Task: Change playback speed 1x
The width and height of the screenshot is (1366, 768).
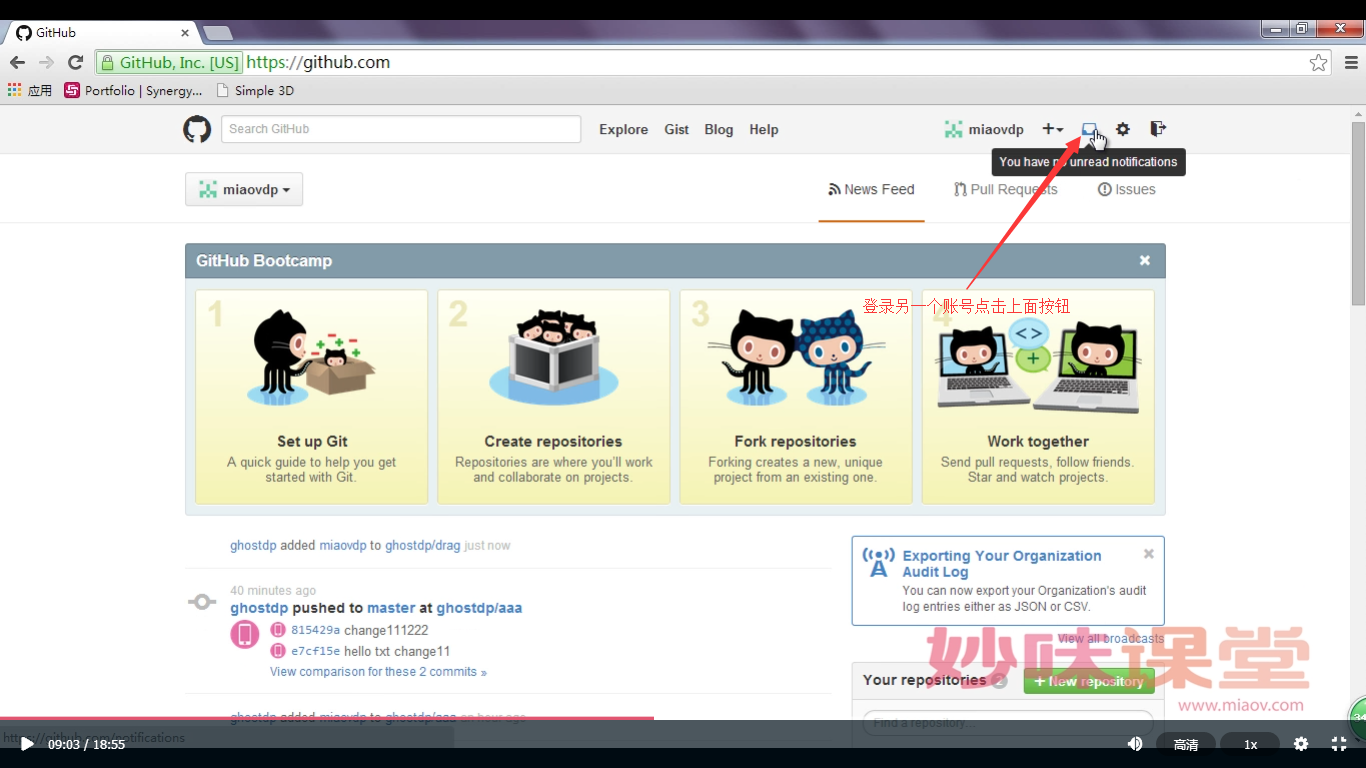Action: pyautogui.click(x=1250, y=744)
